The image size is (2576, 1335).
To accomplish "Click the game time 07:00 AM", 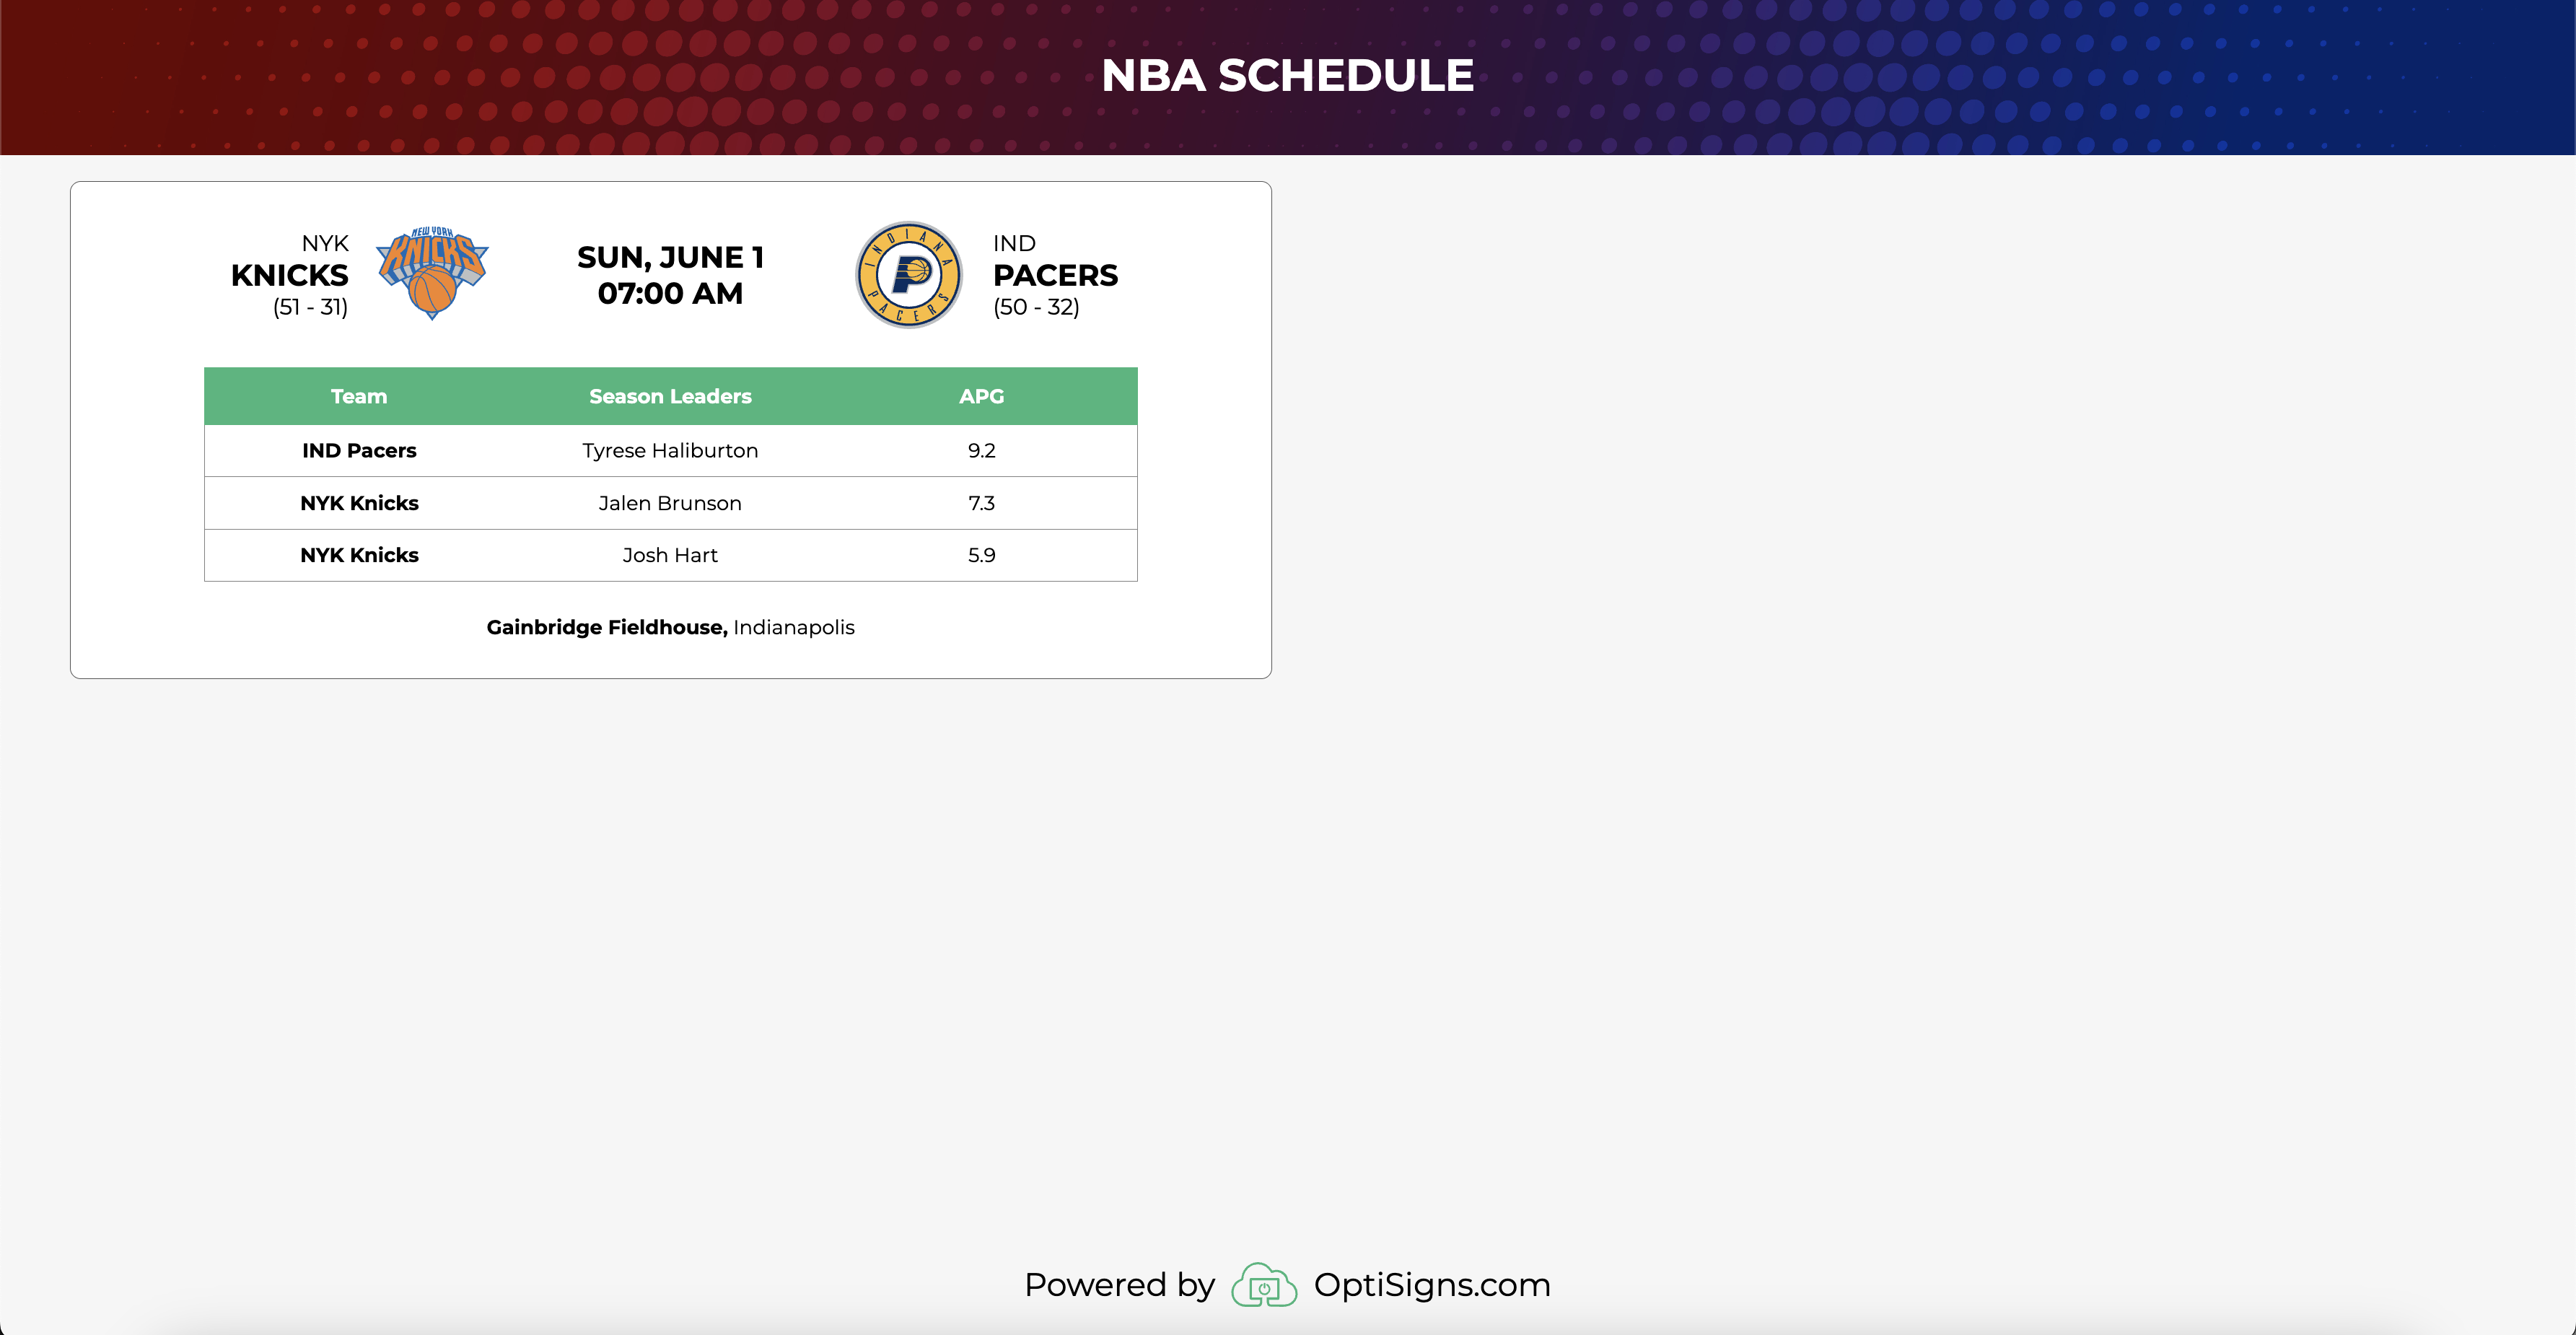I will [670, 294].
